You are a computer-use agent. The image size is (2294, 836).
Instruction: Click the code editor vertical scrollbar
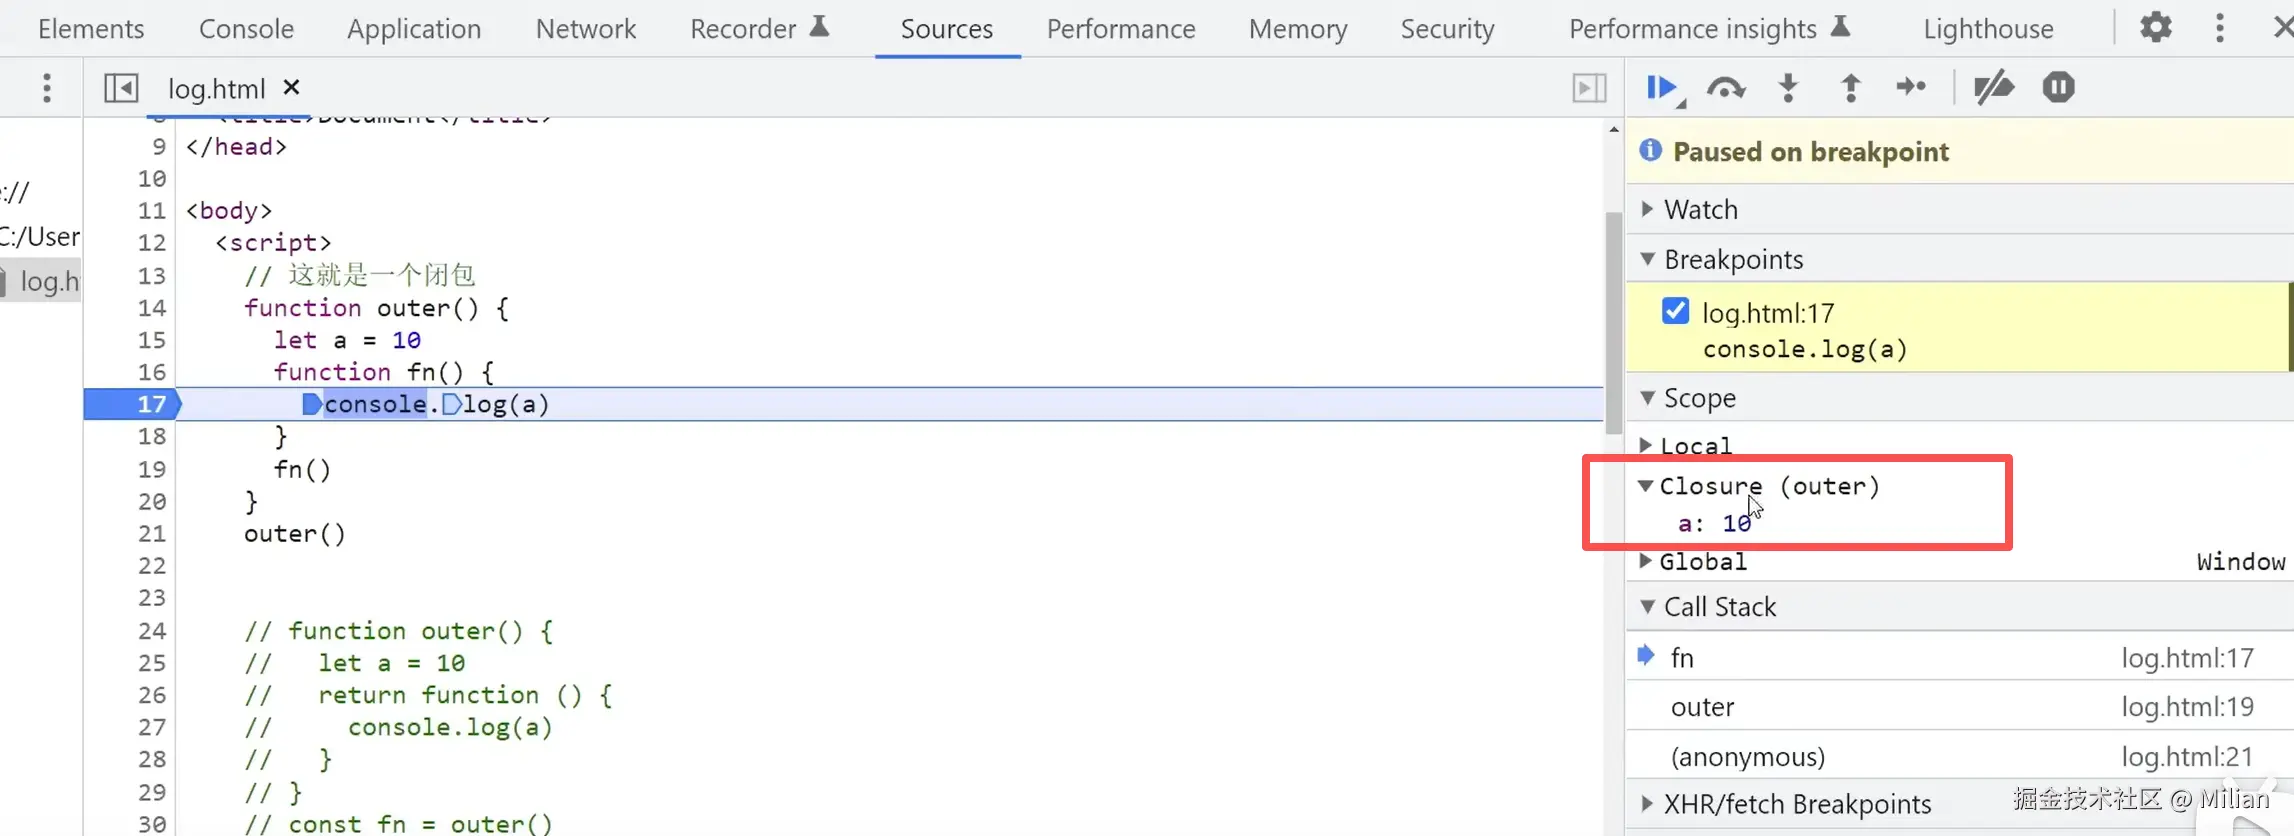pos(1613,322)
